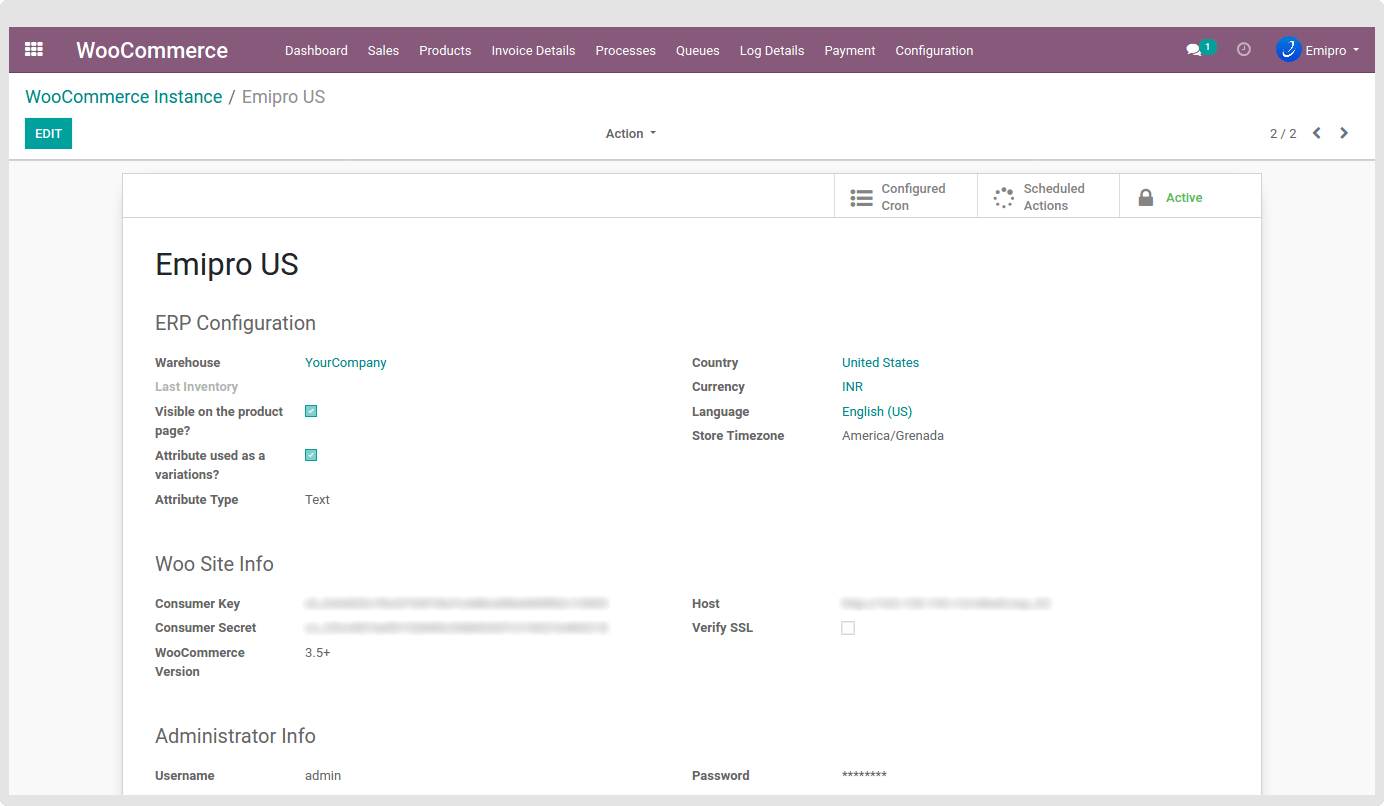Click the blurred Host URL value

pyautogui.click(x=946, y=604)
